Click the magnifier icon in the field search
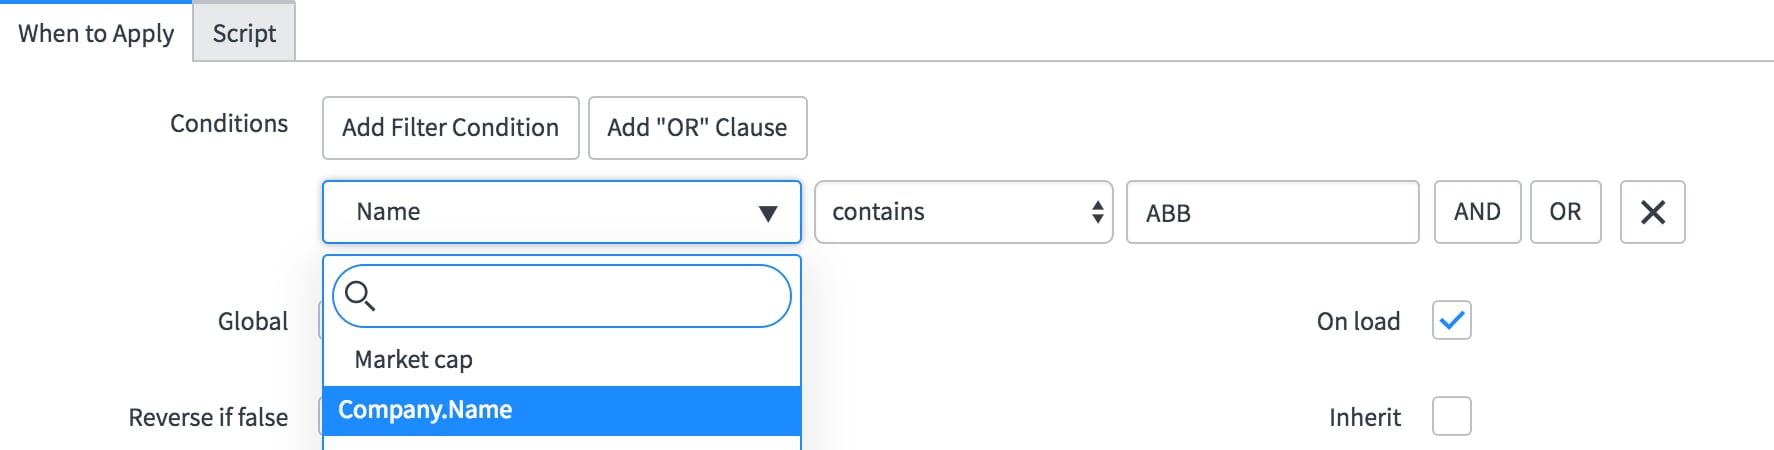This screenshot has height=450, width=1774. click(359, 295)
